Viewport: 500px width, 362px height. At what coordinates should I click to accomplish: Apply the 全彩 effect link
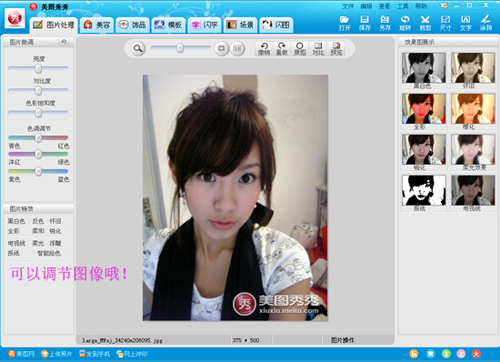point(14,231)
